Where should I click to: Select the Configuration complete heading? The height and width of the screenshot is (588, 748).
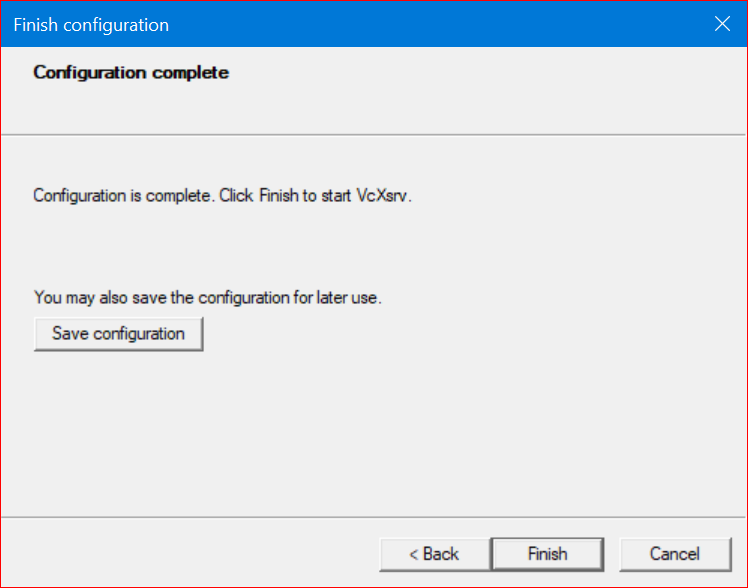[131, 72]
